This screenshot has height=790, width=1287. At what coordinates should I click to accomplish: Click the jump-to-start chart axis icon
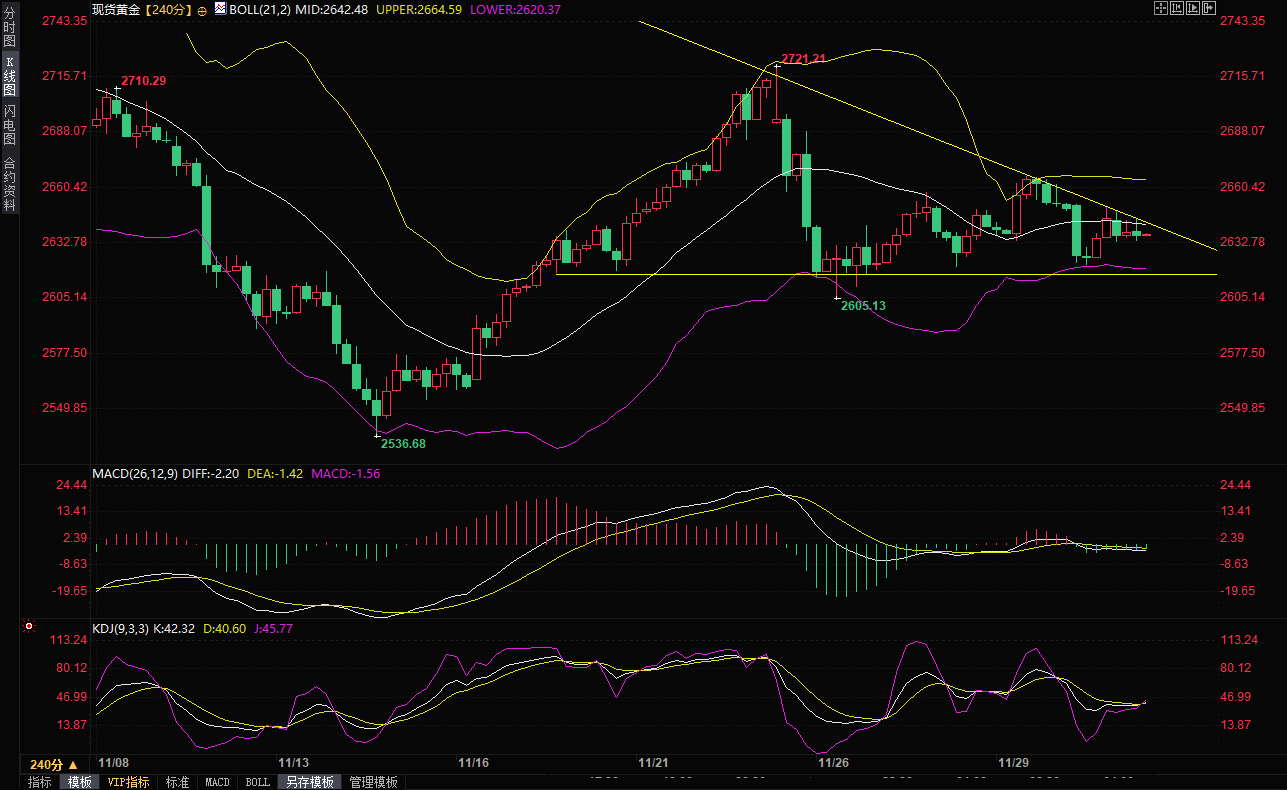point(1177,8)
